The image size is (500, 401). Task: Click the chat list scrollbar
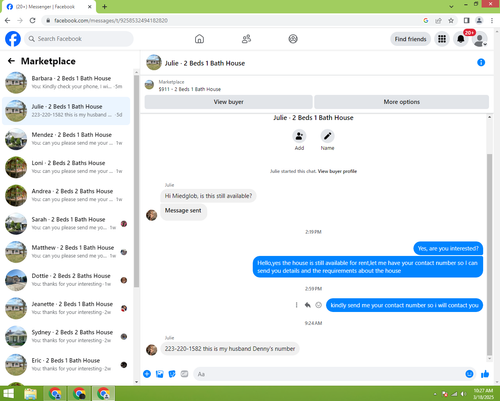[136, 181]
